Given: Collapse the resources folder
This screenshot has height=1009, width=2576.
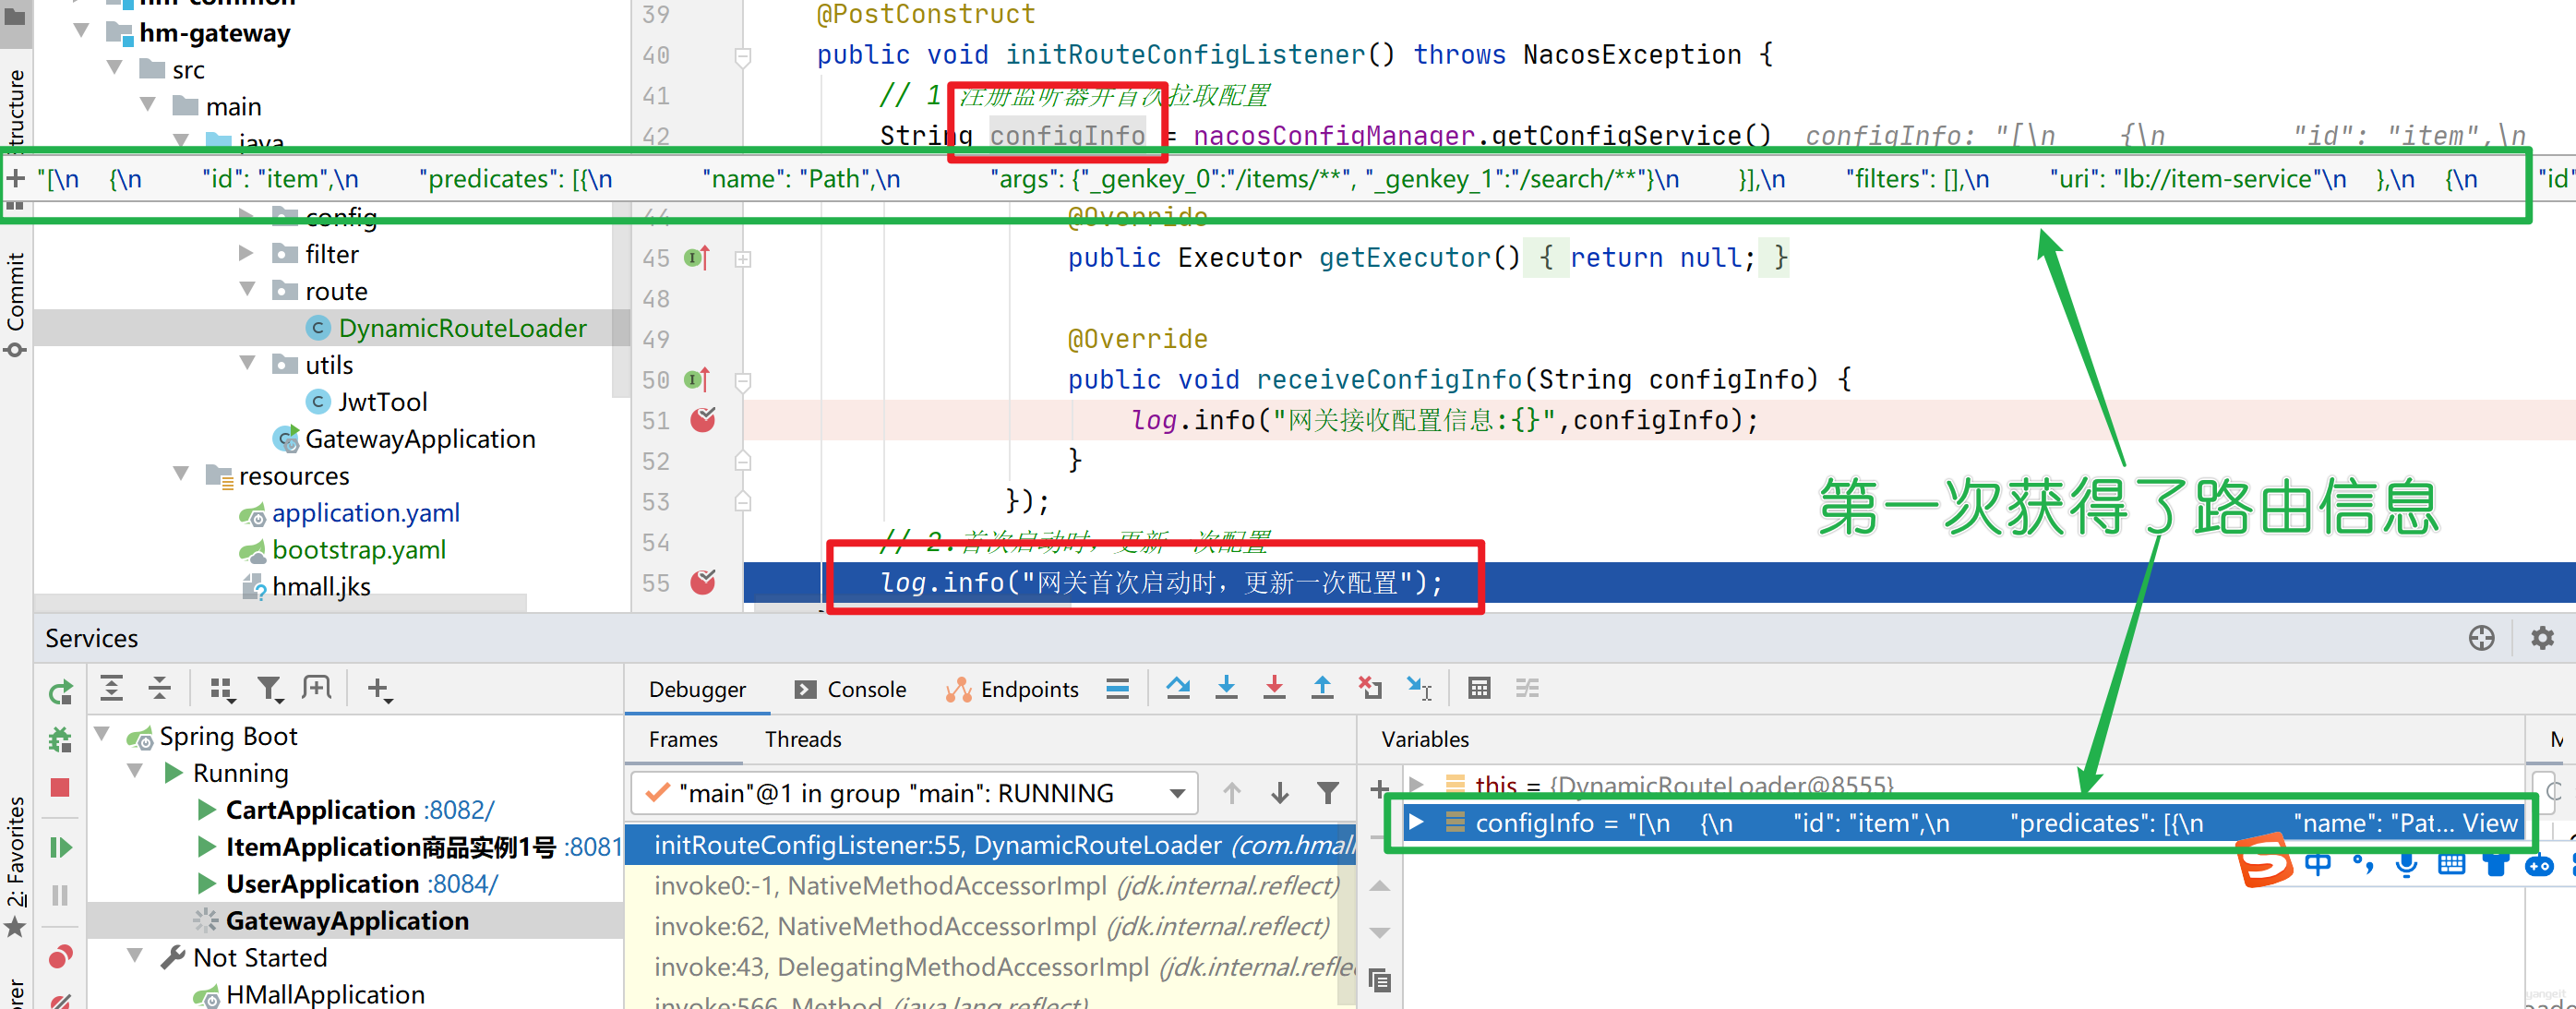Looking at the screenshot, I should point(181,473).
